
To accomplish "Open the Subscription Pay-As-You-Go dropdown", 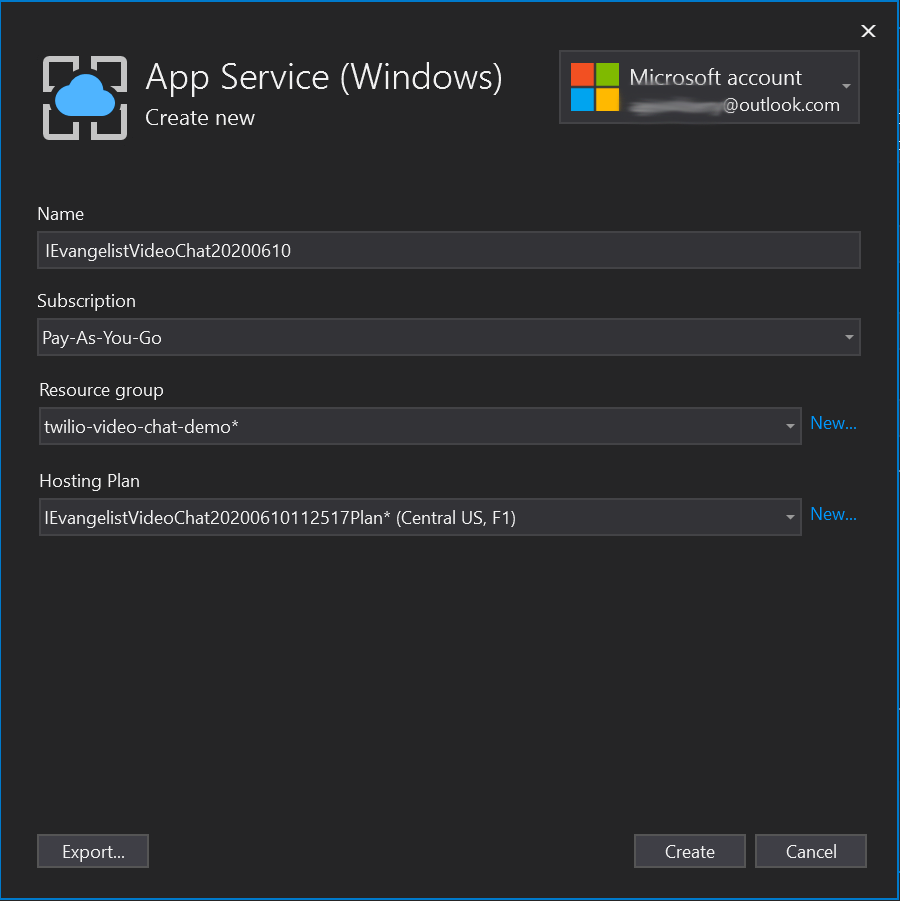I will tap(449, 337).
